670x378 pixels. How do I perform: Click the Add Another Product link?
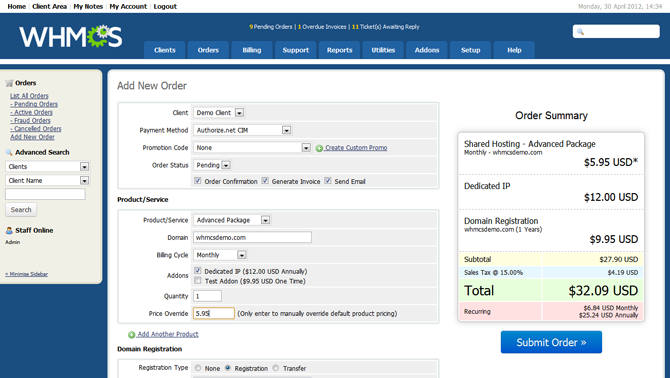(x=168, y=334)
